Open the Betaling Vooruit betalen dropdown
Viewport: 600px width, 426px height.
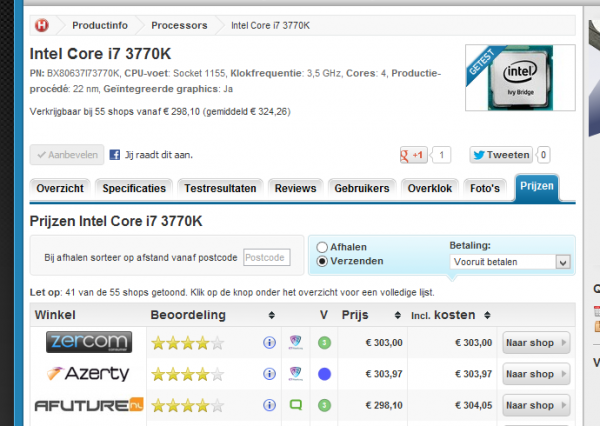510,262
